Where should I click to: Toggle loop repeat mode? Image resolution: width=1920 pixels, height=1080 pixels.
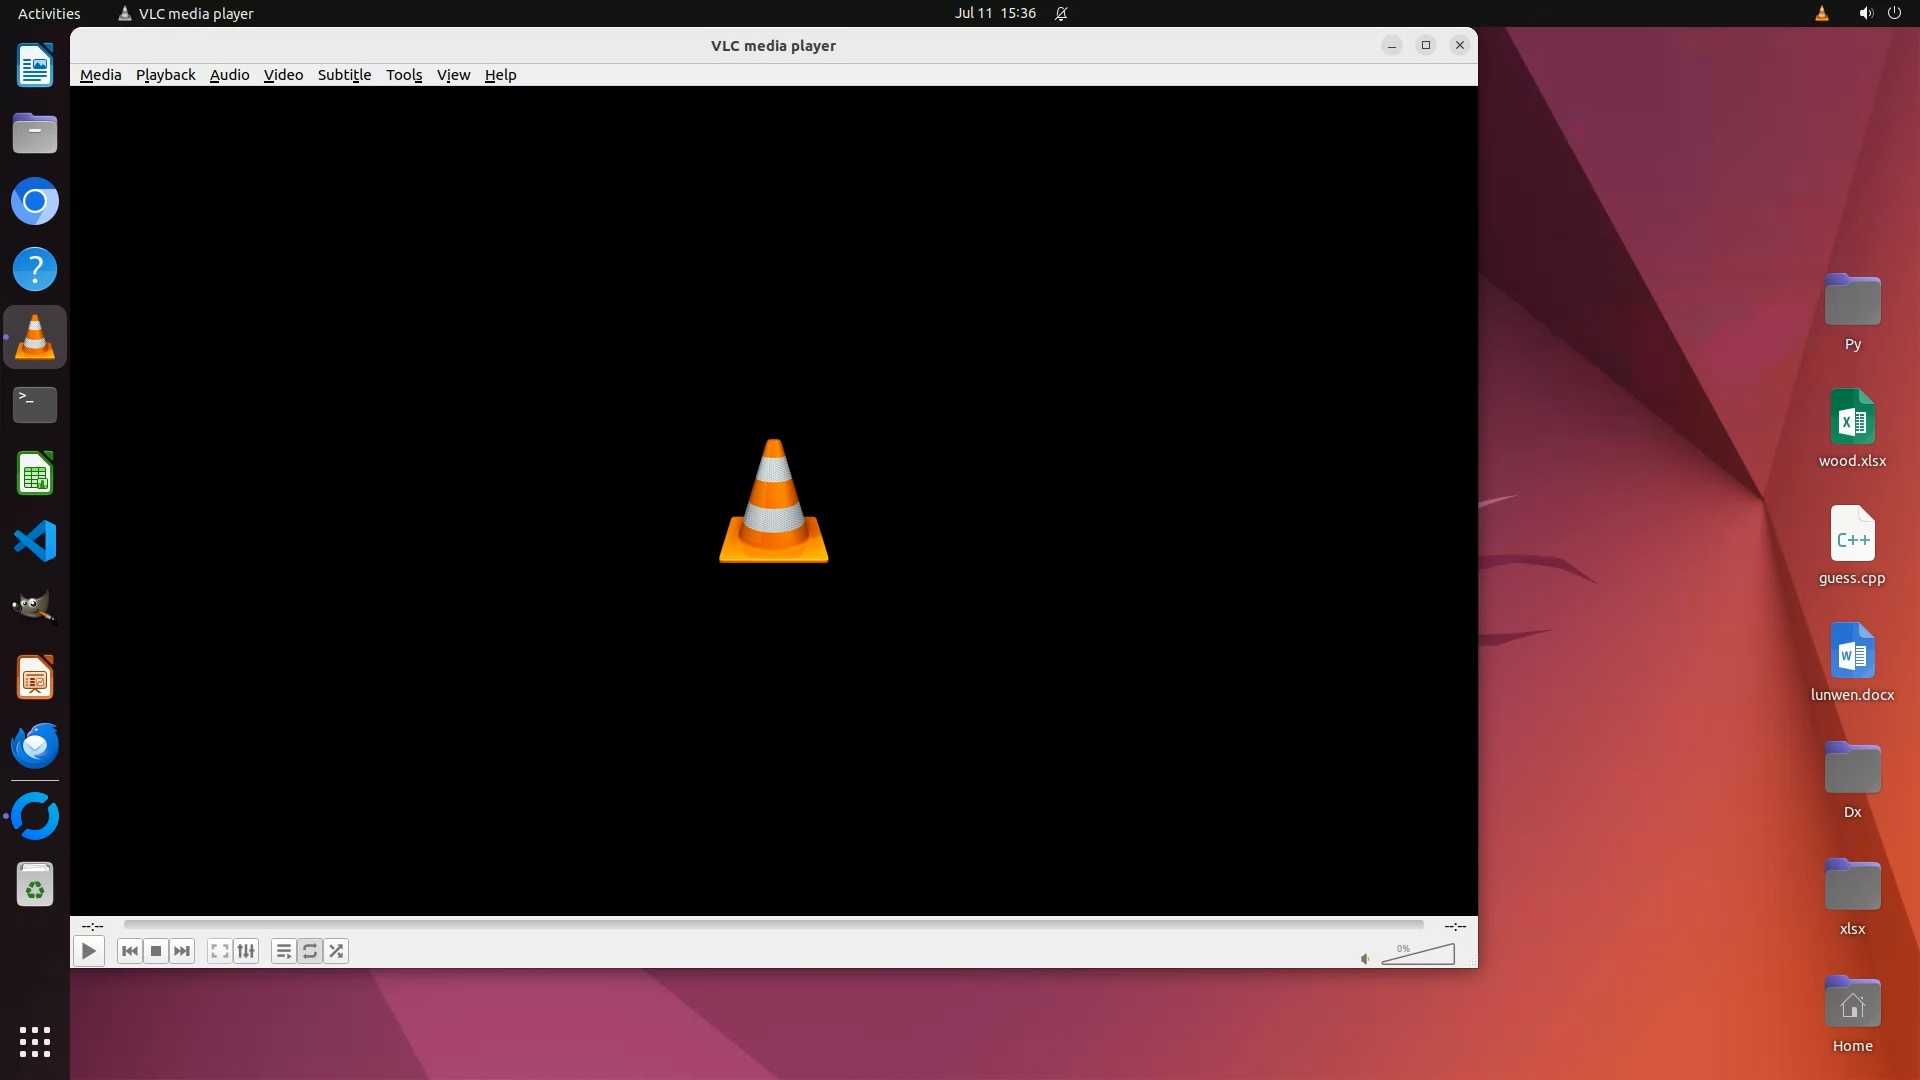(x=310, y=951)
